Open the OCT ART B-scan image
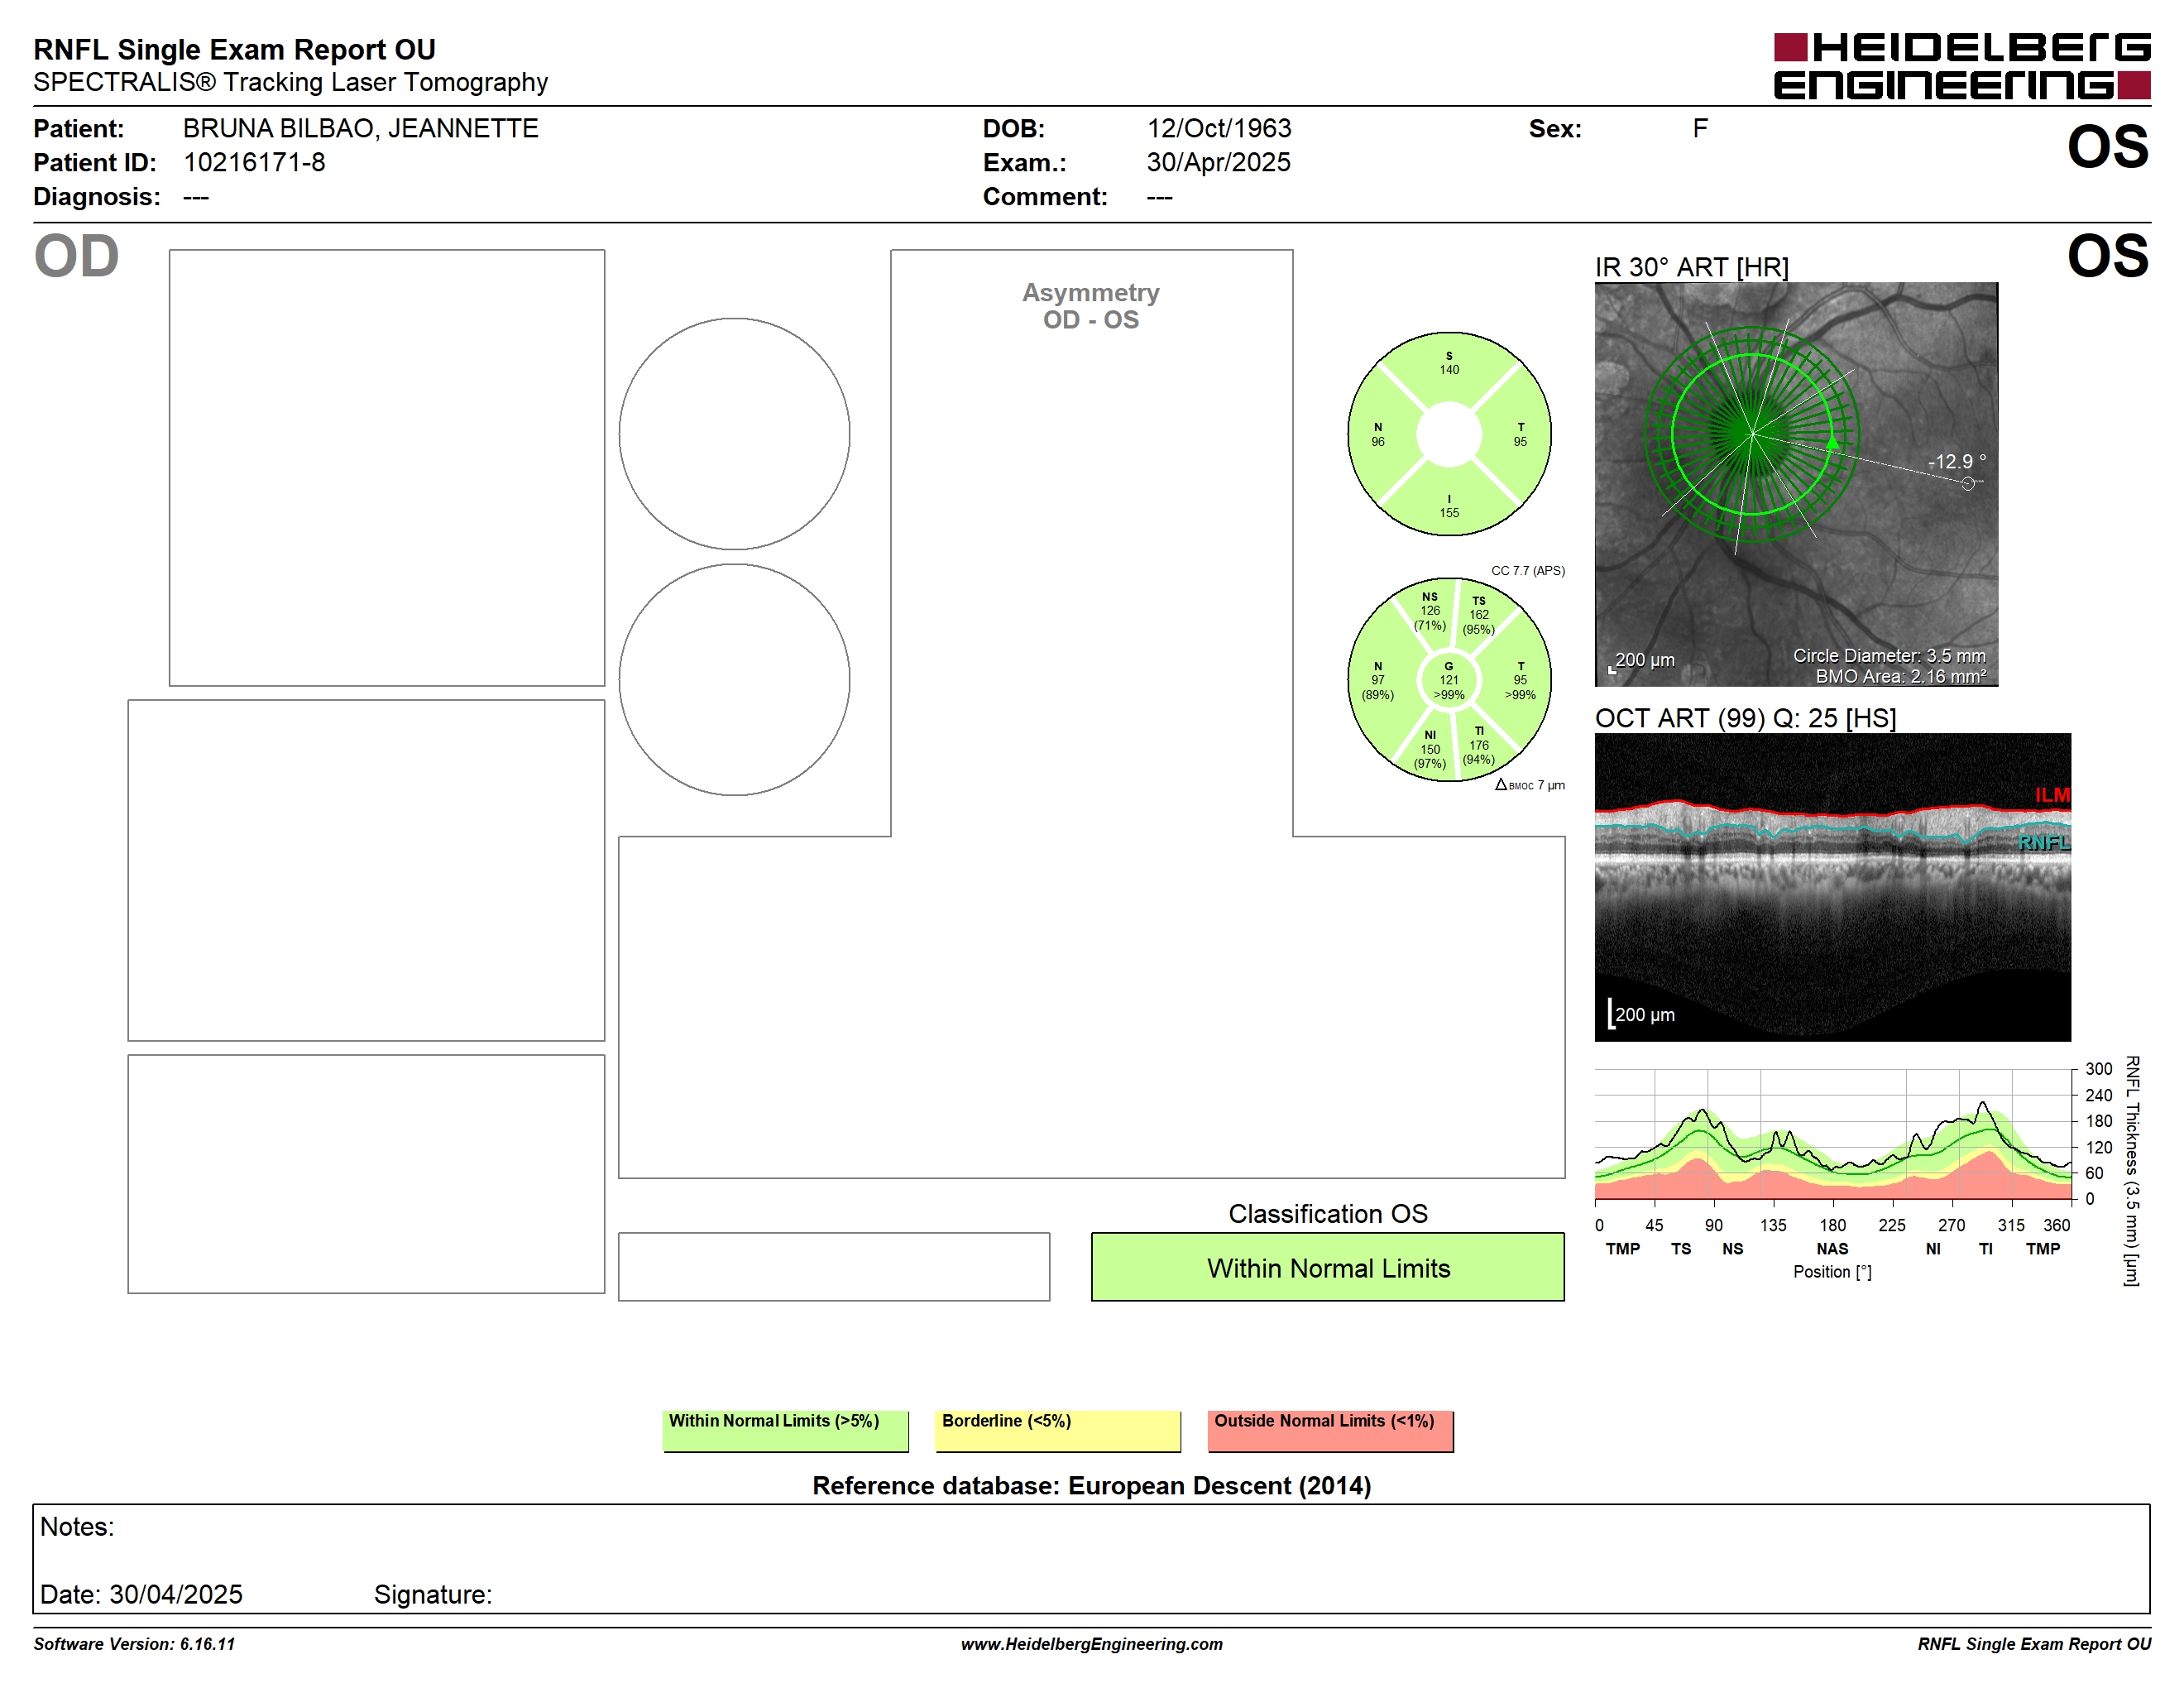This screenshot has width=2184, height=1688. (1833, 887)
